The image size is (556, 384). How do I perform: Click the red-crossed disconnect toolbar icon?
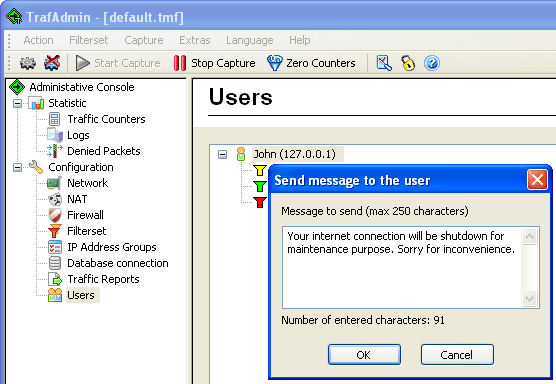pos(52,63)
